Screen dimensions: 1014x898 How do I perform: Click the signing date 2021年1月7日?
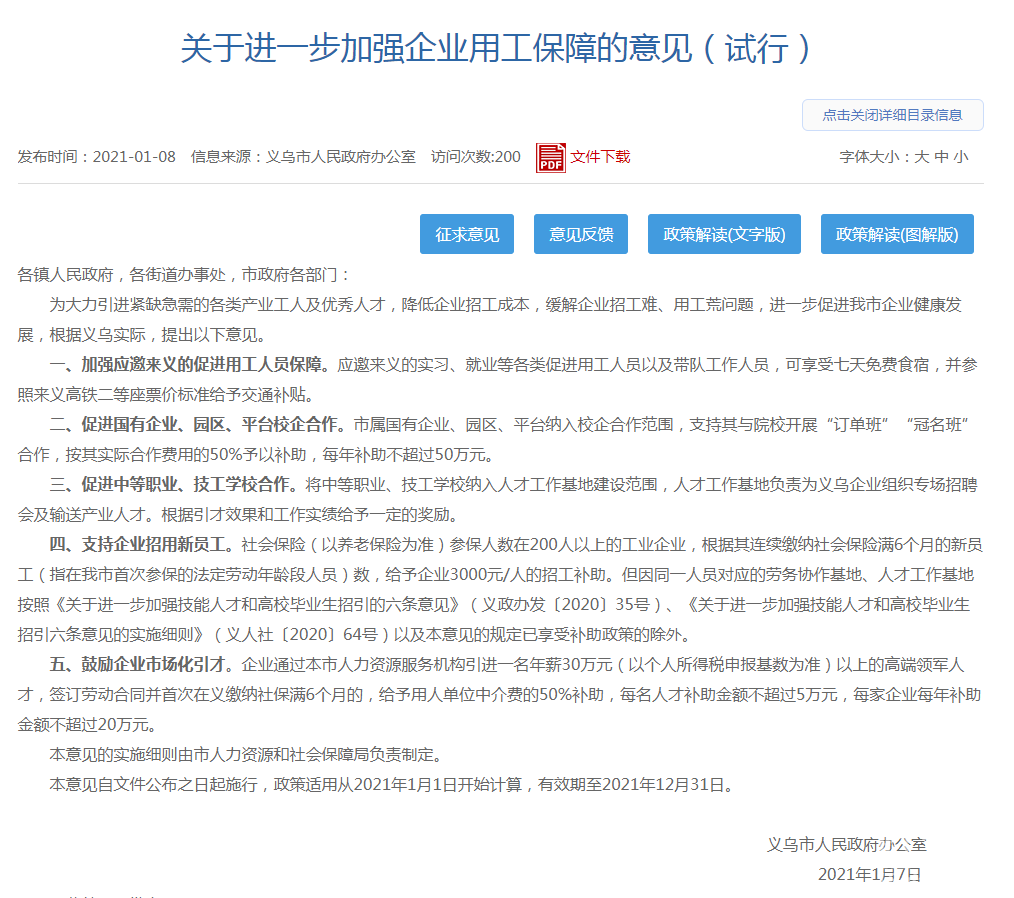[x=868, y=874]
